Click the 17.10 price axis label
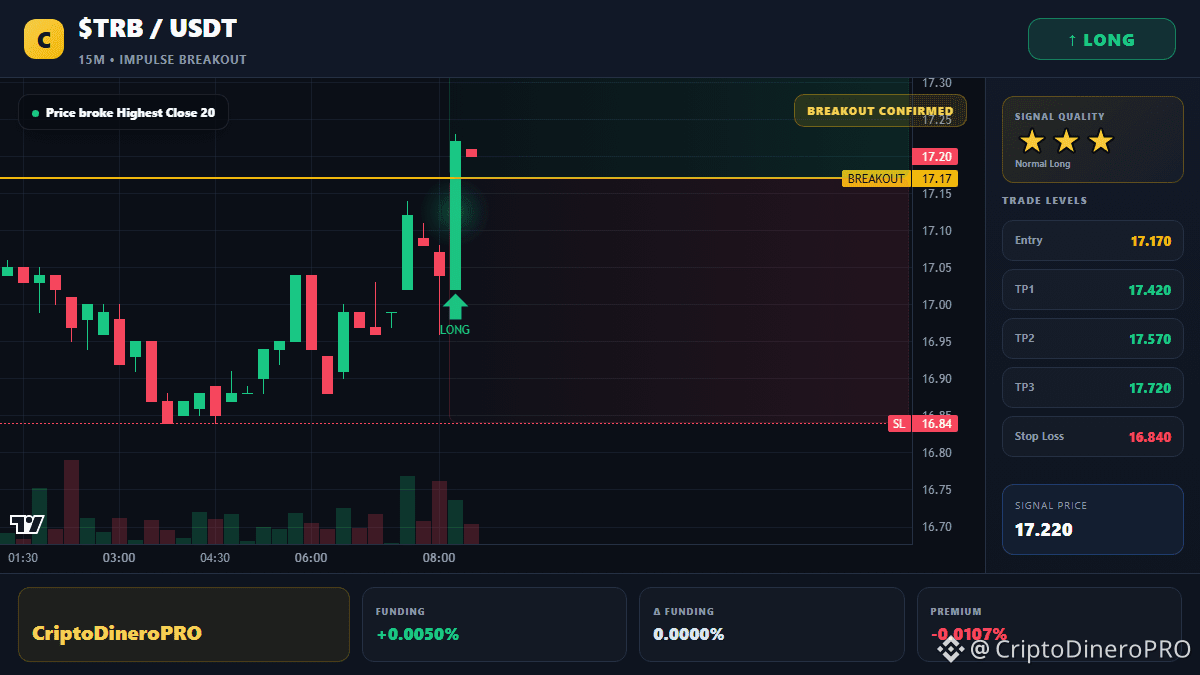Image resolution: width=1200 pixels, height=675 pixels. tap(936, 231)
